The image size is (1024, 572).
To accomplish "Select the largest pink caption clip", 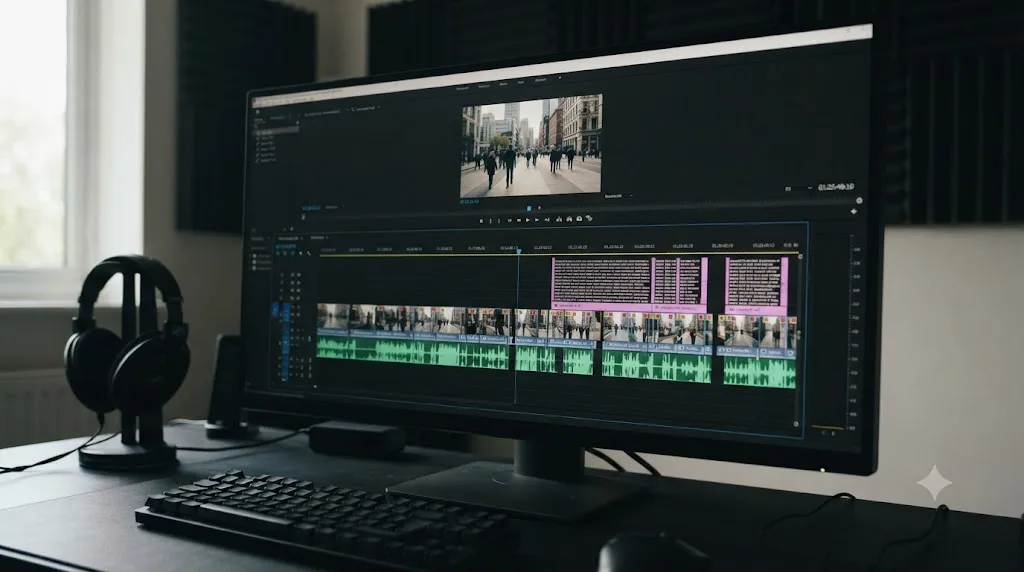I will click(x=602, y=281).
